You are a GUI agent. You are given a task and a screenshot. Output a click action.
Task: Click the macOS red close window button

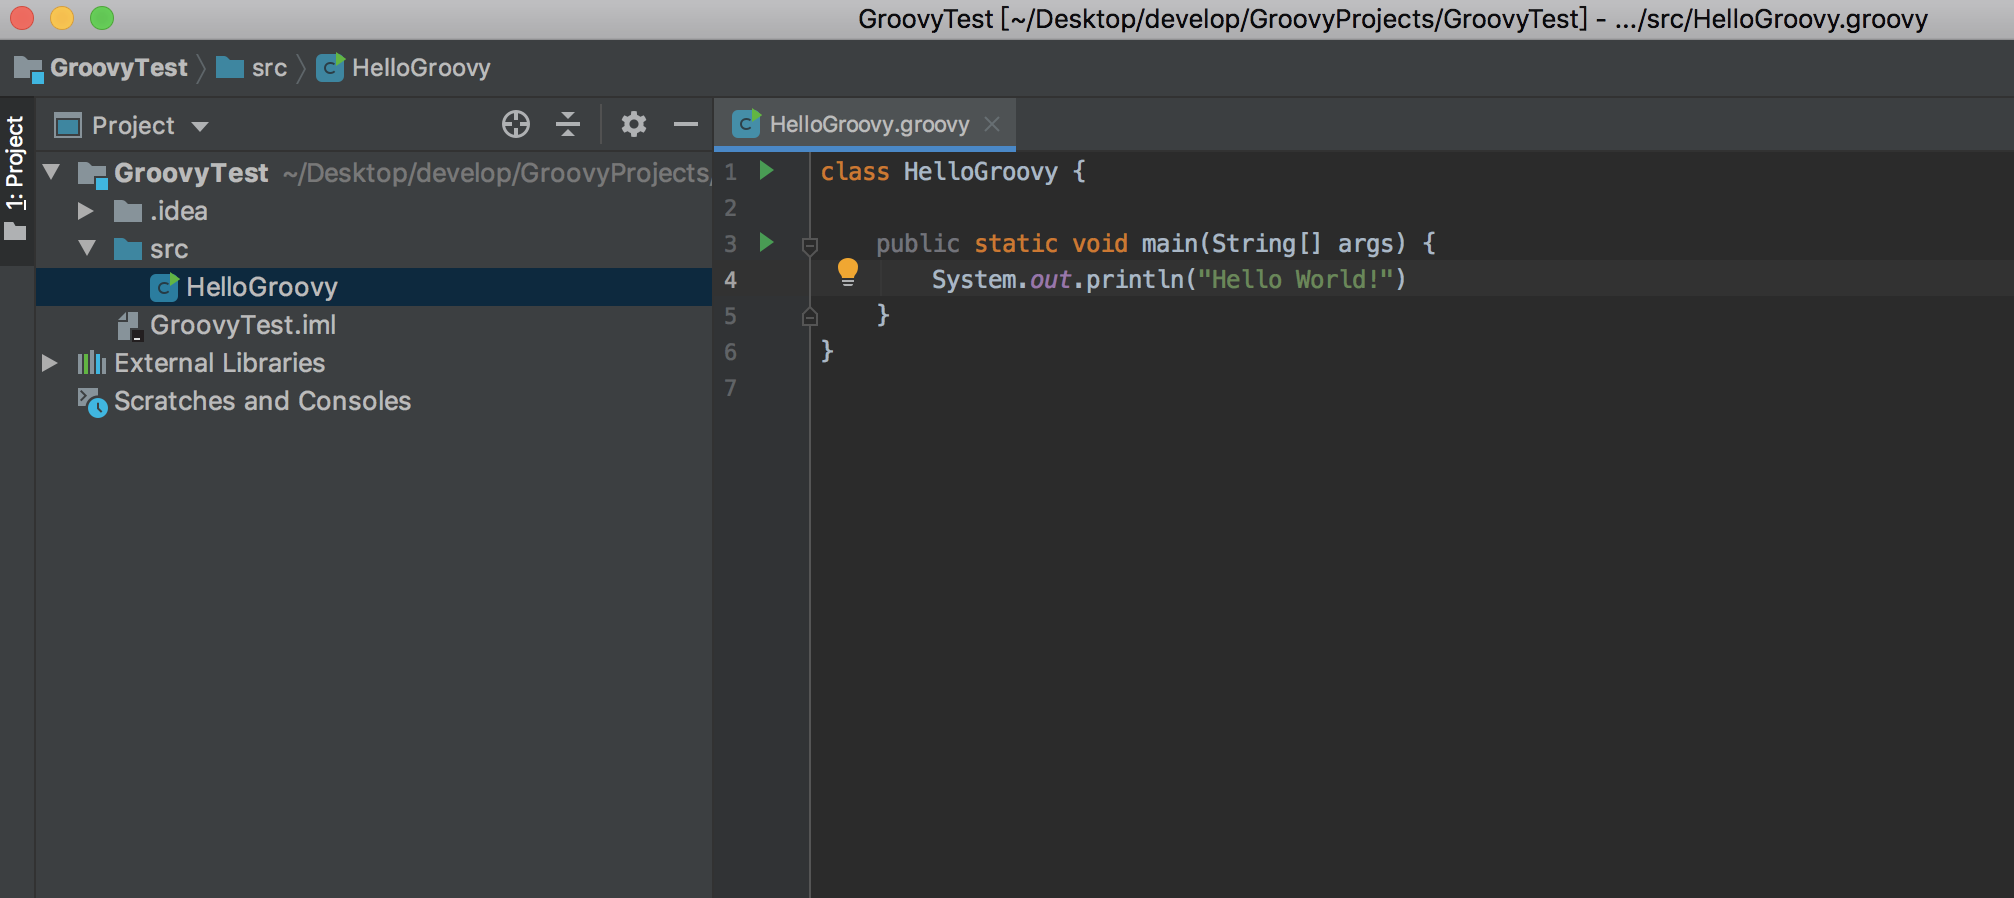click(x=22, y=18)
